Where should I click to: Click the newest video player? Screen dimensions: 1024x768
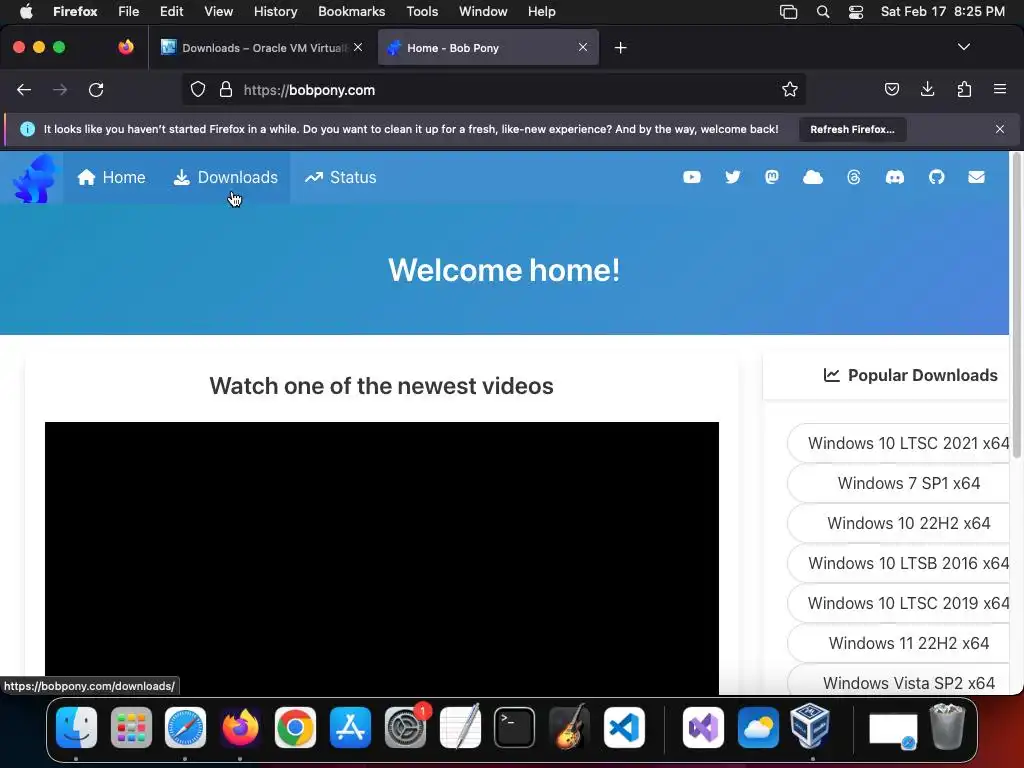point(382,558)
